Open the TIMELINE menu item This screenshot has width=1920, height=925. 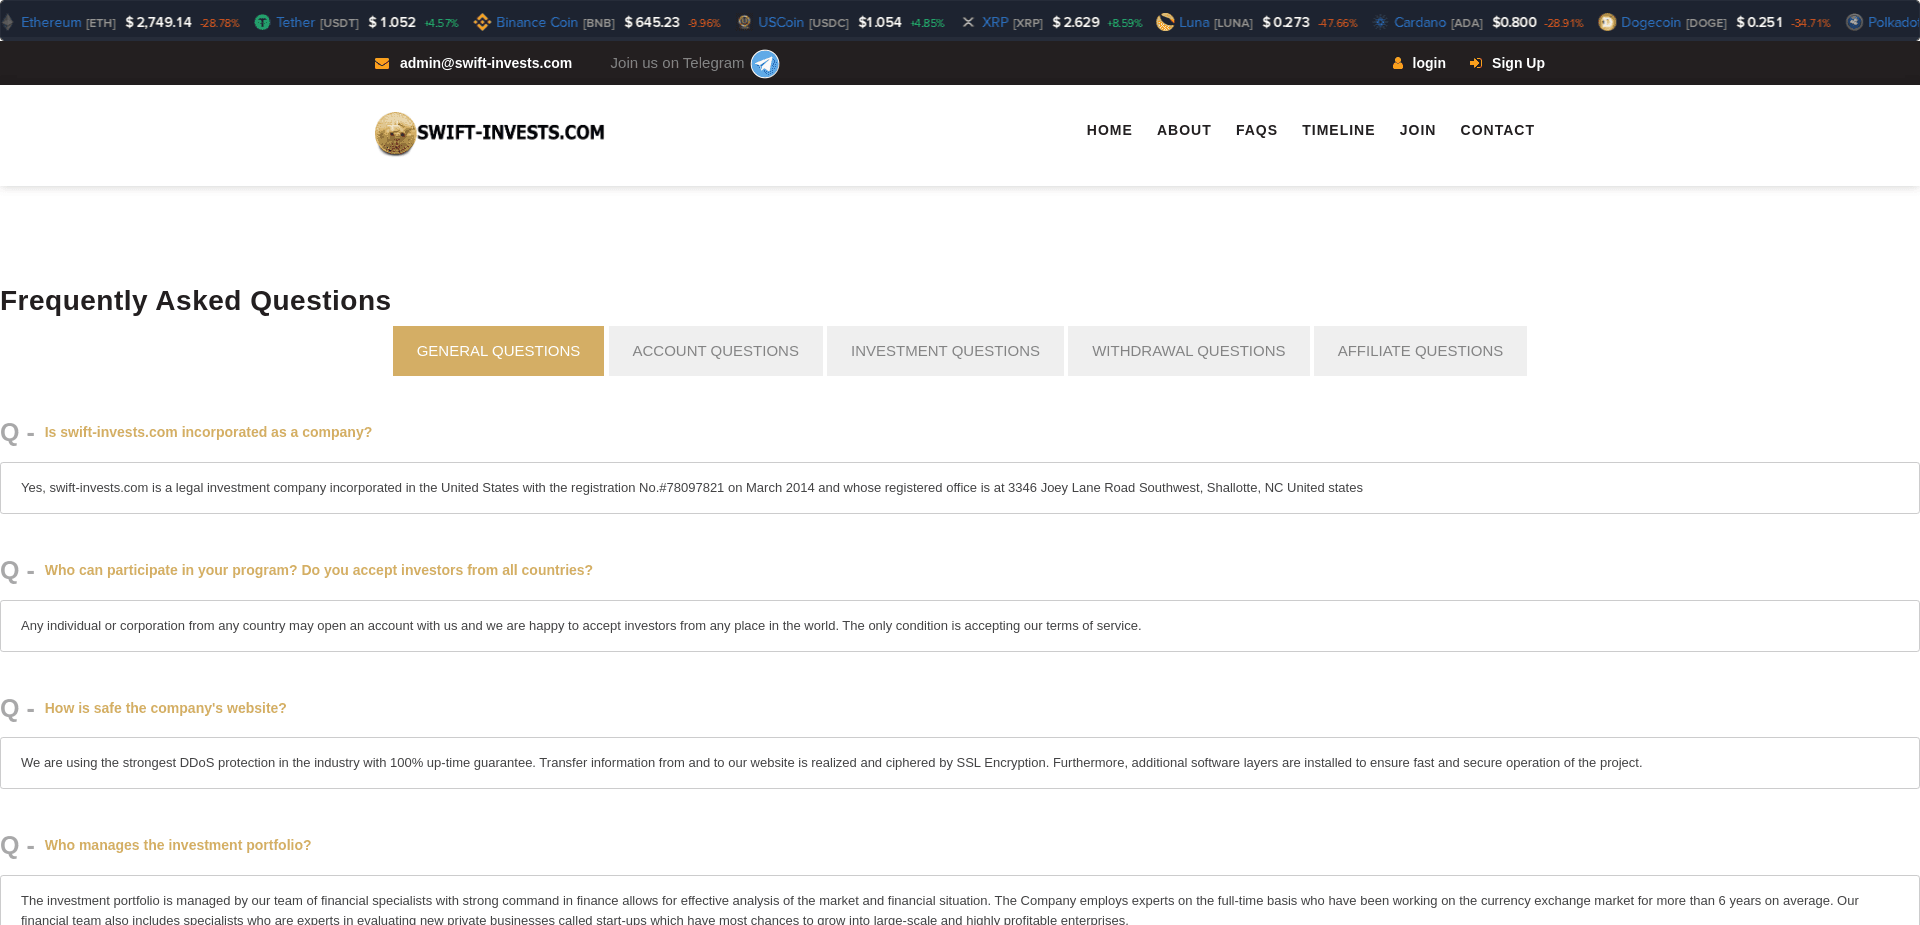1338,130
